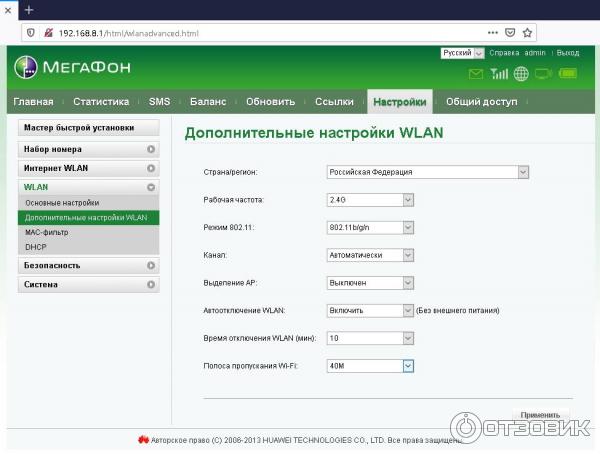
Task: Expand the Безопасность sidebar section
Action: point(88,265)
